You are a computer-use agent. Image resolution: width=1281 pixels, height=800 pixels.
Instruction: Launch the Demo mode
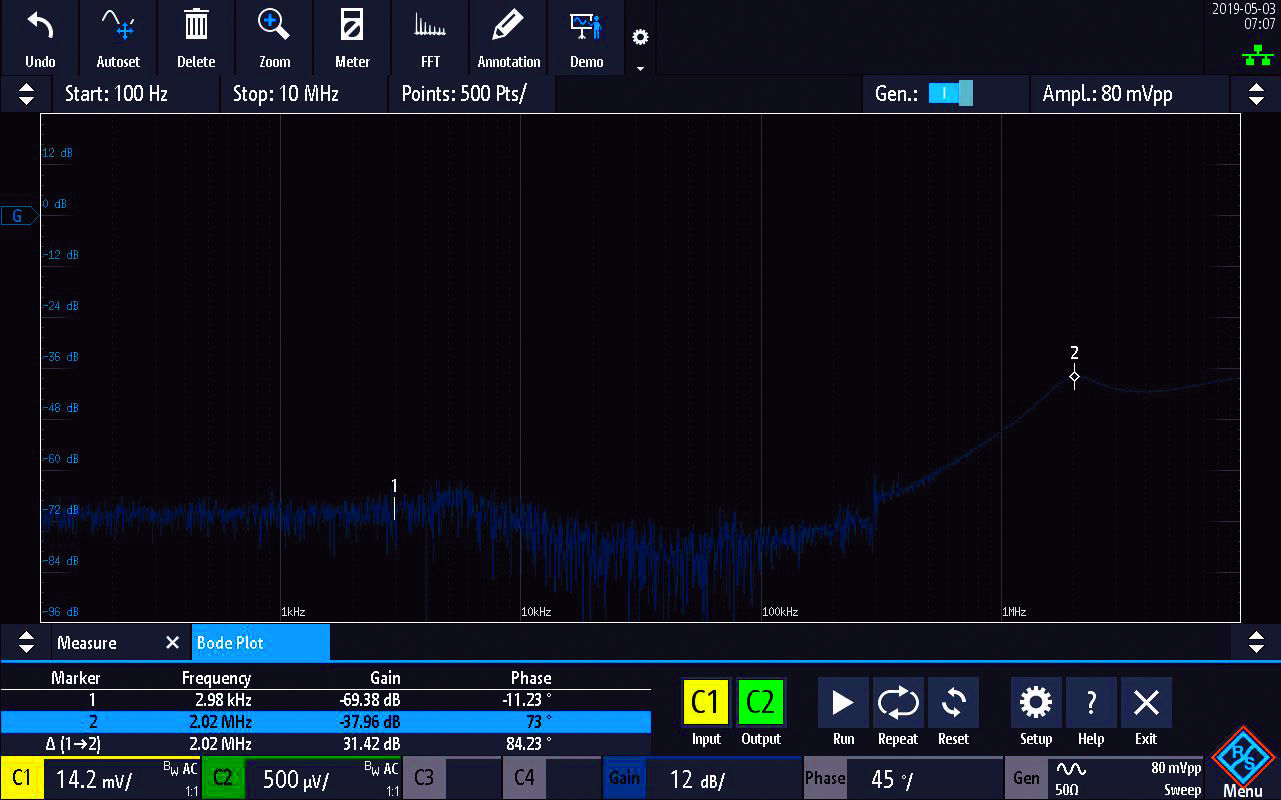[x=586, y=37]
